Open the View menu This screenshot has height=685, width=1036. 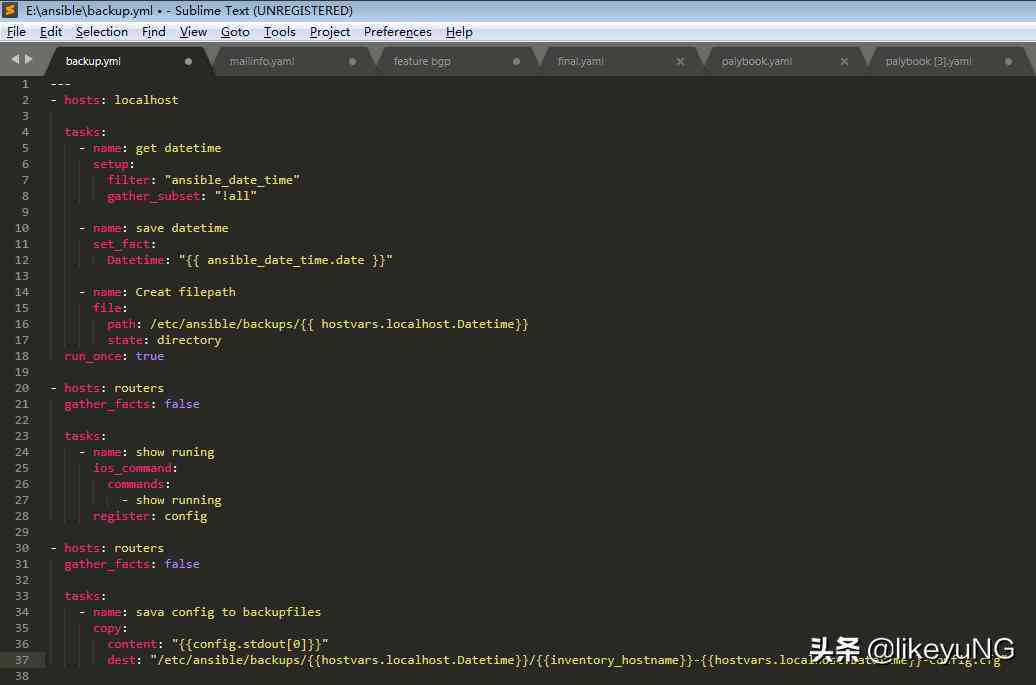click(193, 32)
